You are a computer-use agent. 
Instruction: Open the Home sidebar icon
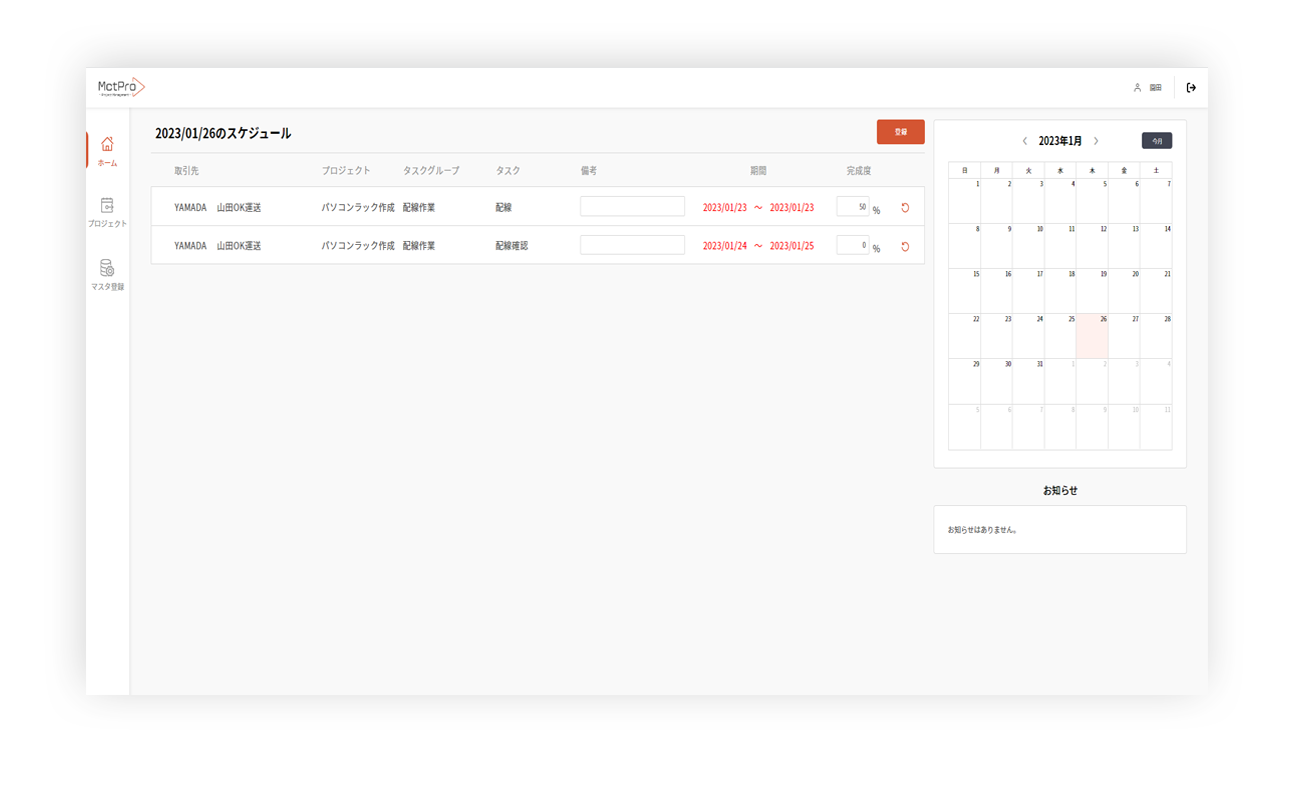pyautogui.click(x=107, y=150)
